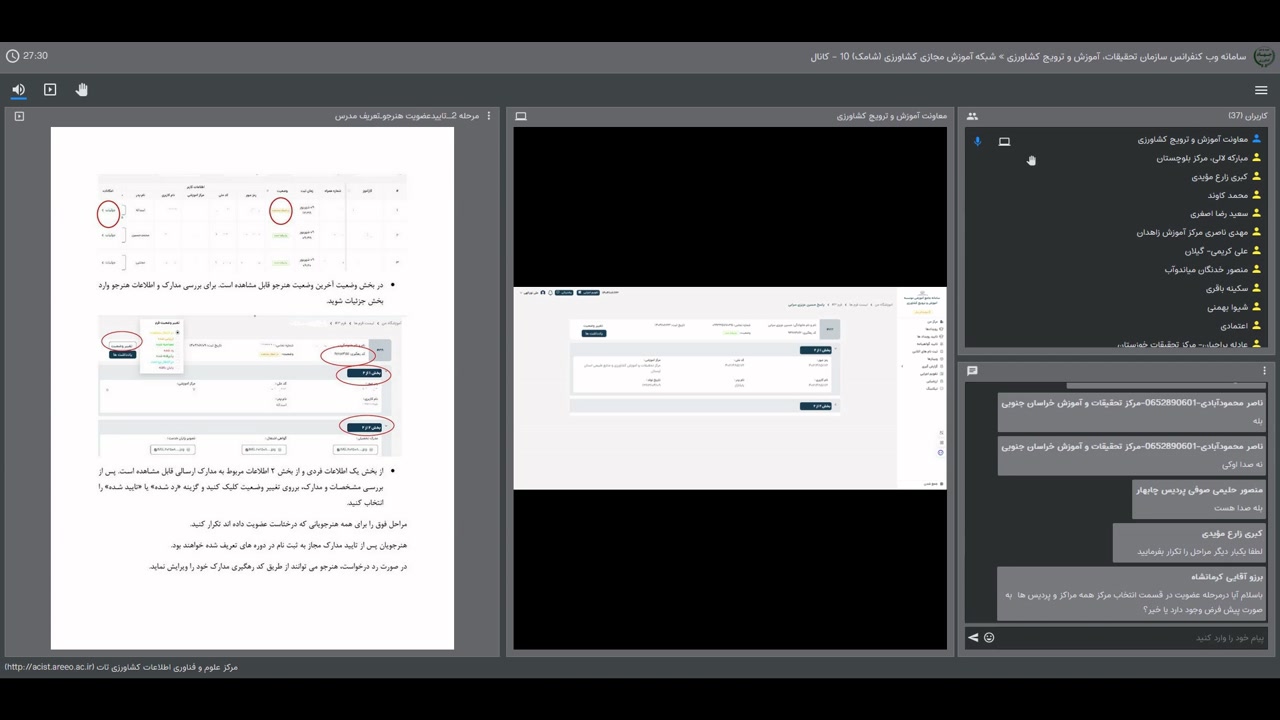Open the emoji picker in chat
The image size is (1280, 720).
pos(989,637)
